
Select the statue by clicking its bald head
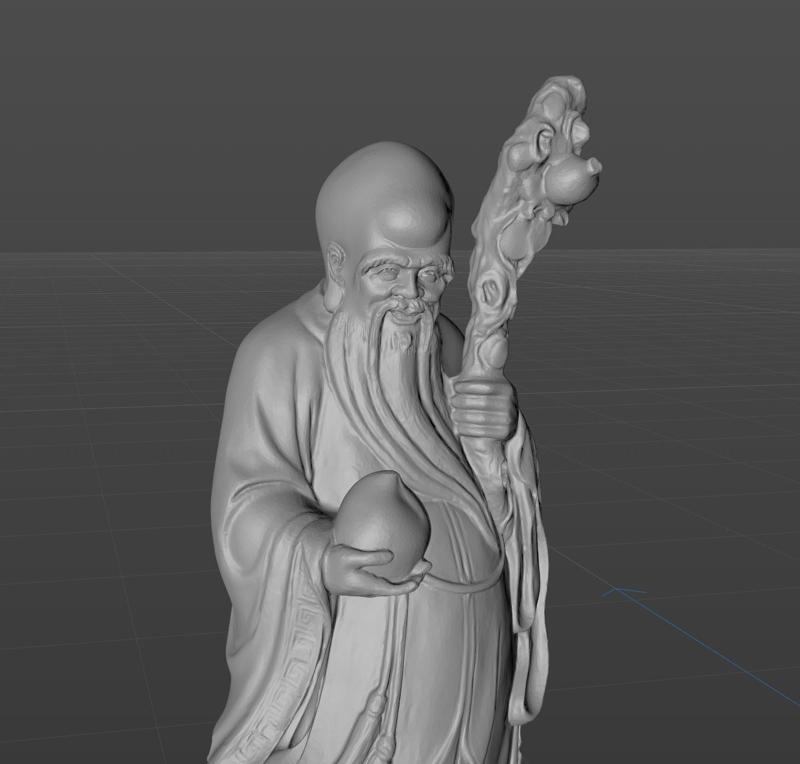click(384, 196)
